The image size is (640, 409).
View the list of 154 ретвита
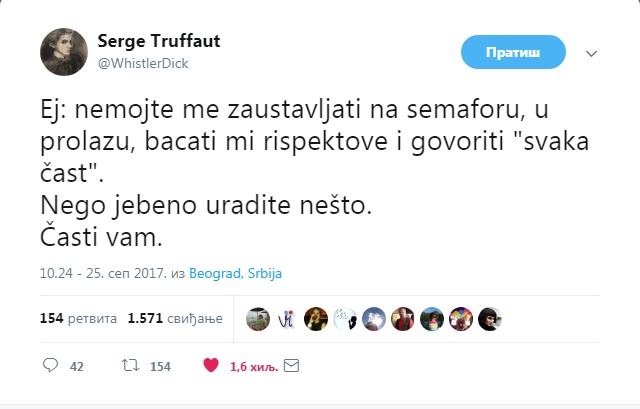[78, 319]
